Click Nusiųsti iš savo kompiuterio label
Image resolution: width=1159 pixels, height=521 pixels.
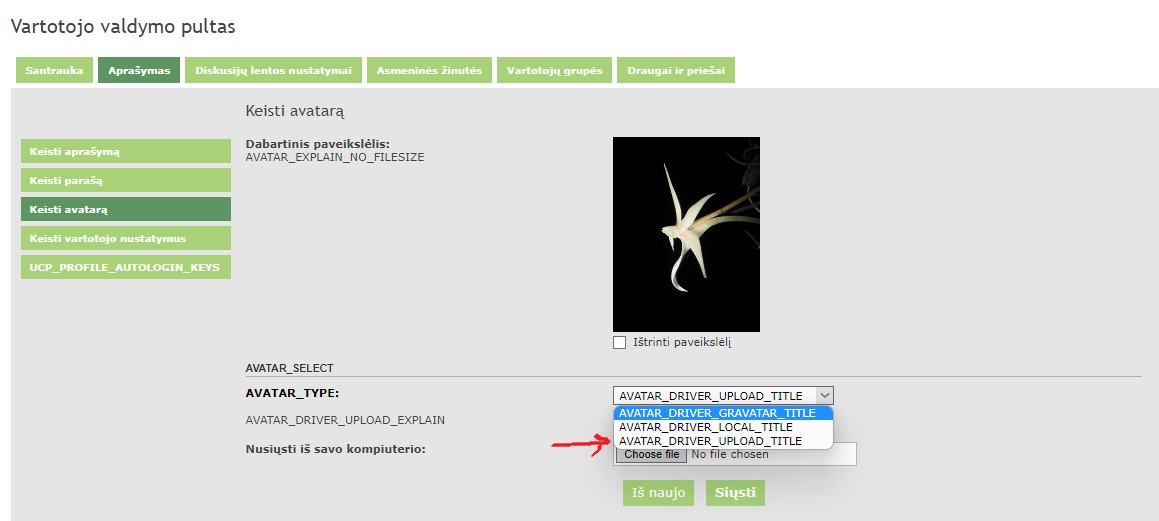pyautogui.click(x=336, y=449)
